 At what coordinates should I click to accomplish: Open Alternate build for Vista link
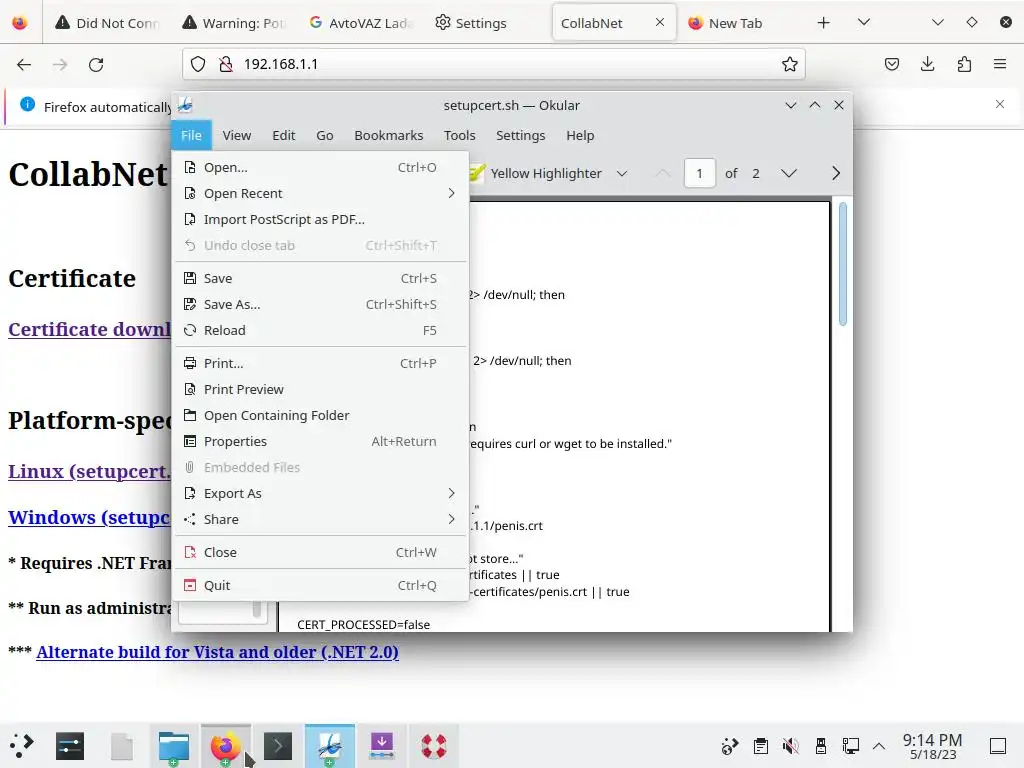pos(217,652)
